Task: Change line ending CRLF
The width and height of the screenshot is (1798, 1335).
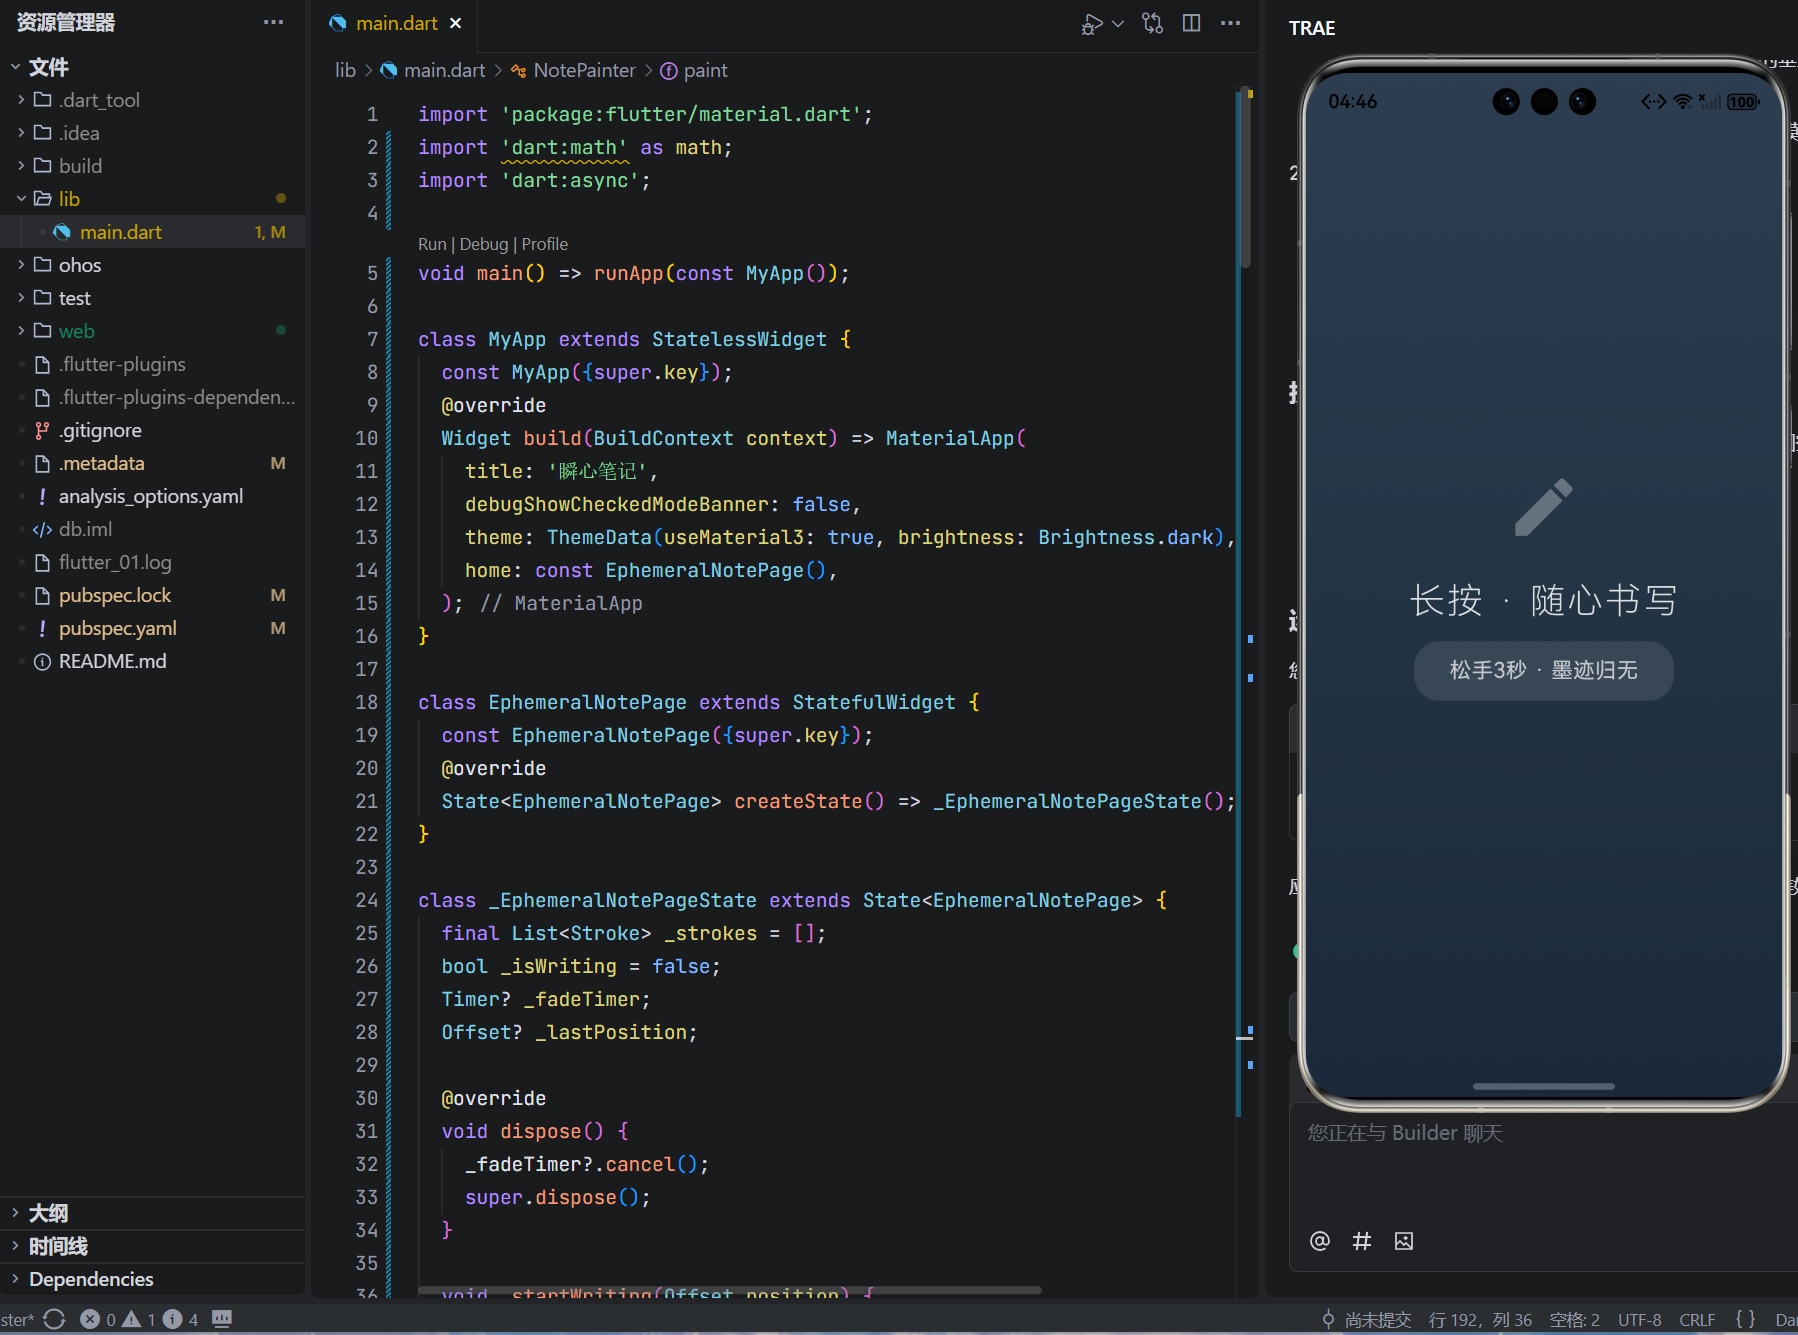Action: [x=1697, y=1320]
